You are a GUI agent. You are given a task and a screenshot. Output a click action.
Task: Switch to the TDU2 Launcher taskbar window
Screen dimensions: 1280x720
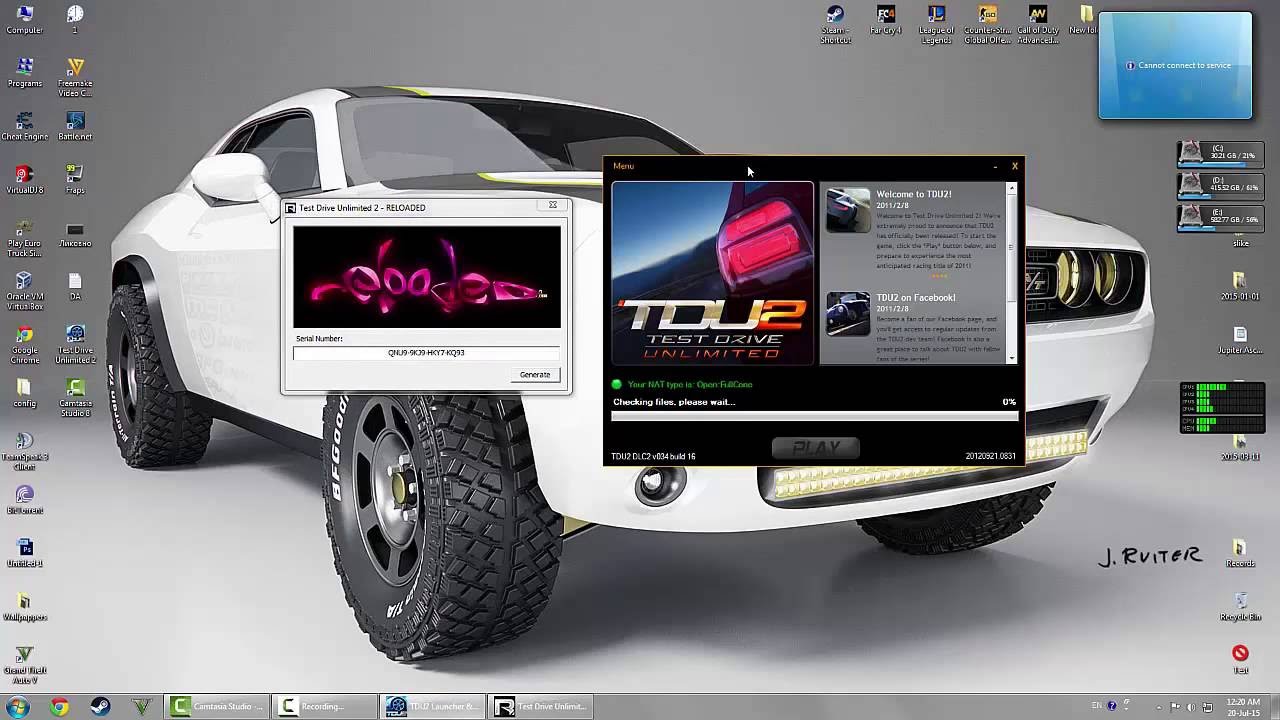point(434,707)
